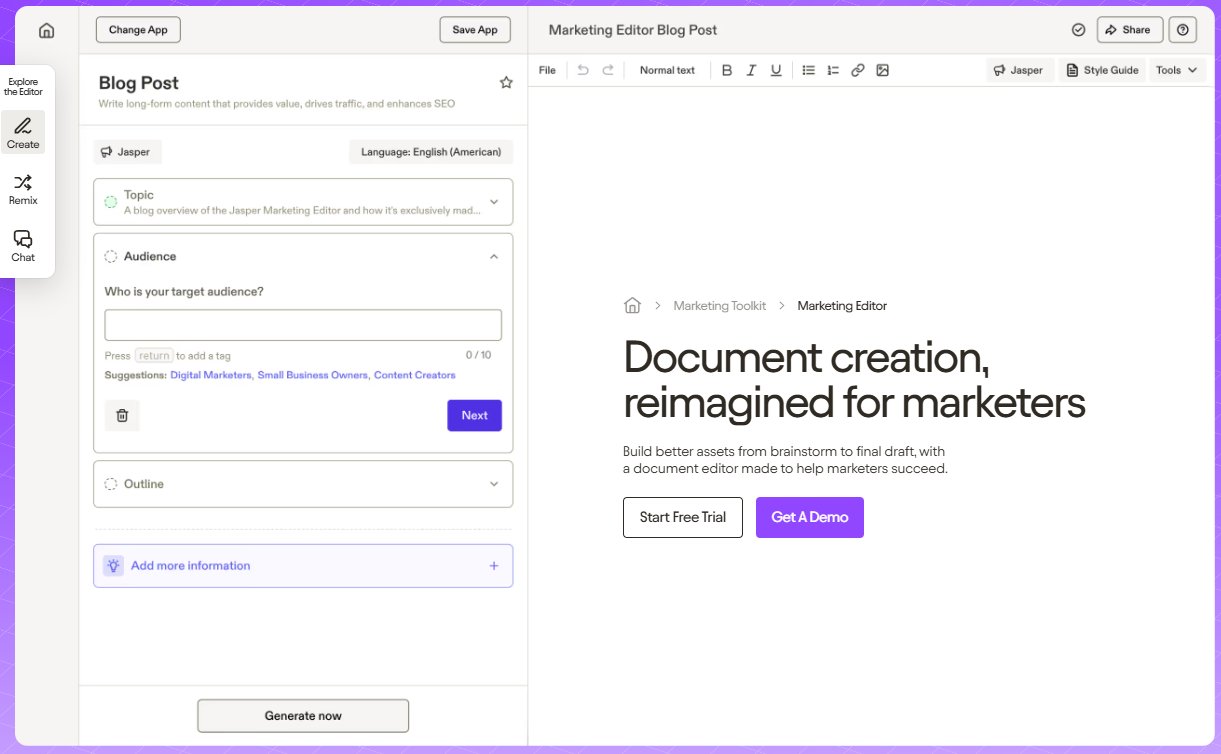This screenshot has width=1221, height=754.
Task: Click the target audience input field
Action: click(x=303, y=325)
